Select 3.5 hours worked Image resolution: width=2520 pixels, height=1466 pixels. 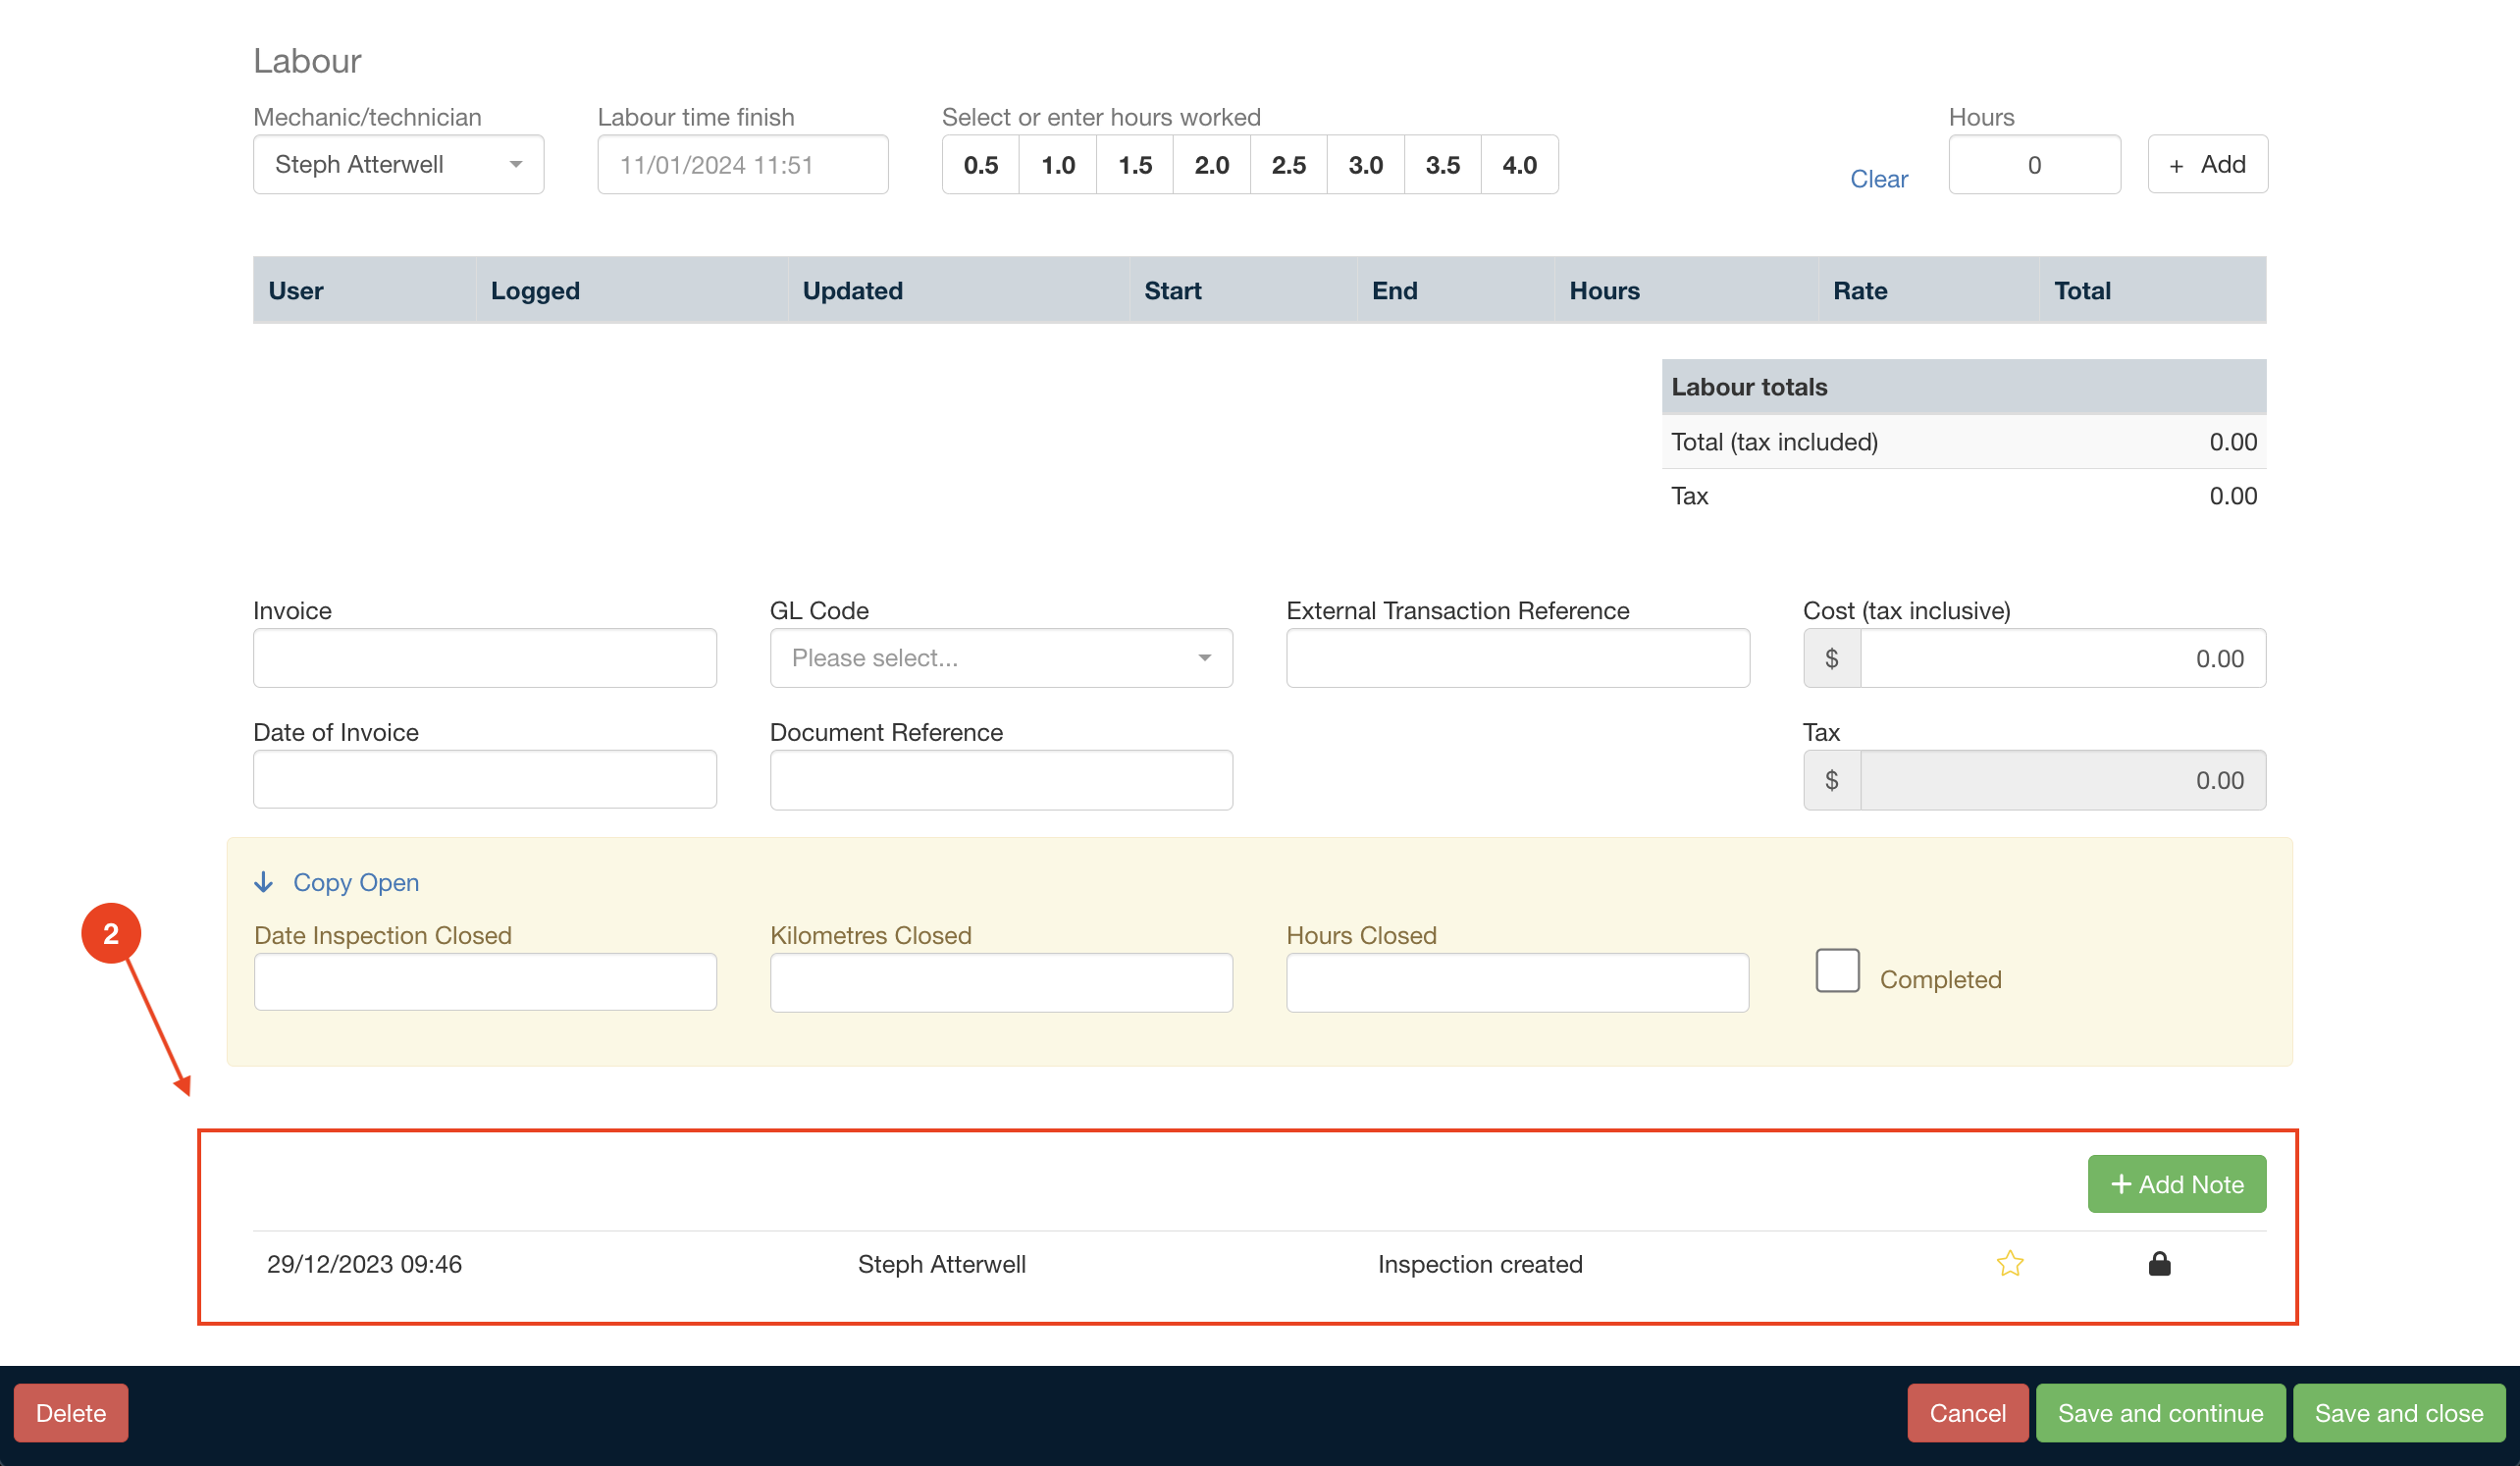1443,165
